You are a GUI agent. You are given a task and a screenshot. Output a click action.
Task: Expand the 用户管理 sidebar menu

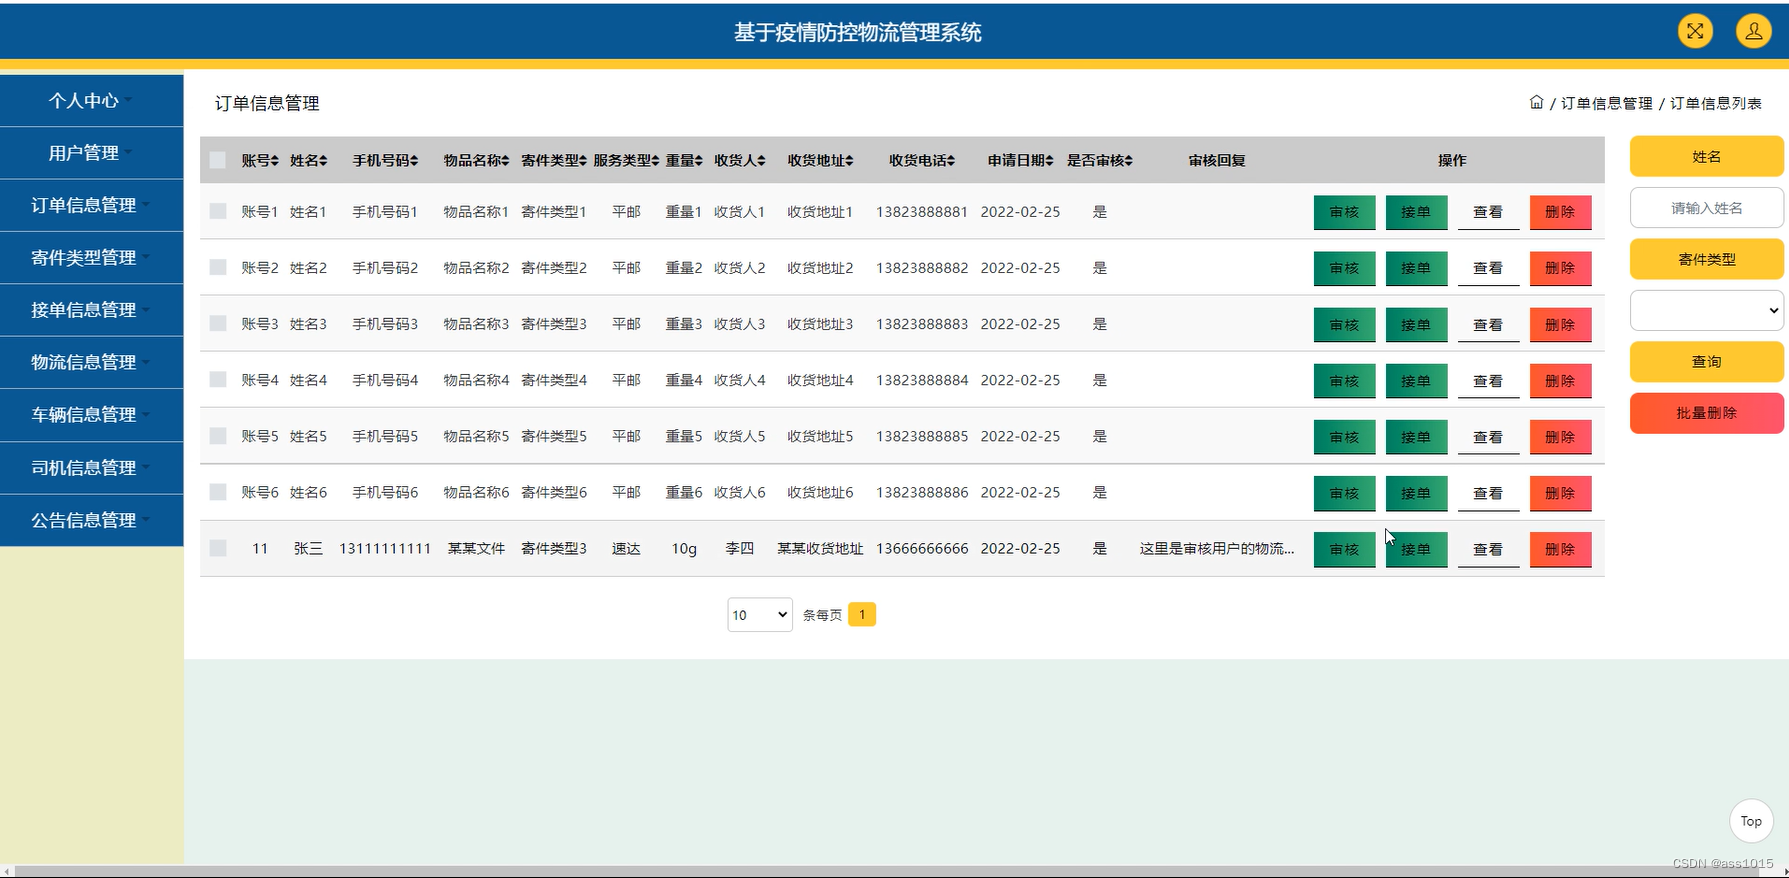pos(91,153)
